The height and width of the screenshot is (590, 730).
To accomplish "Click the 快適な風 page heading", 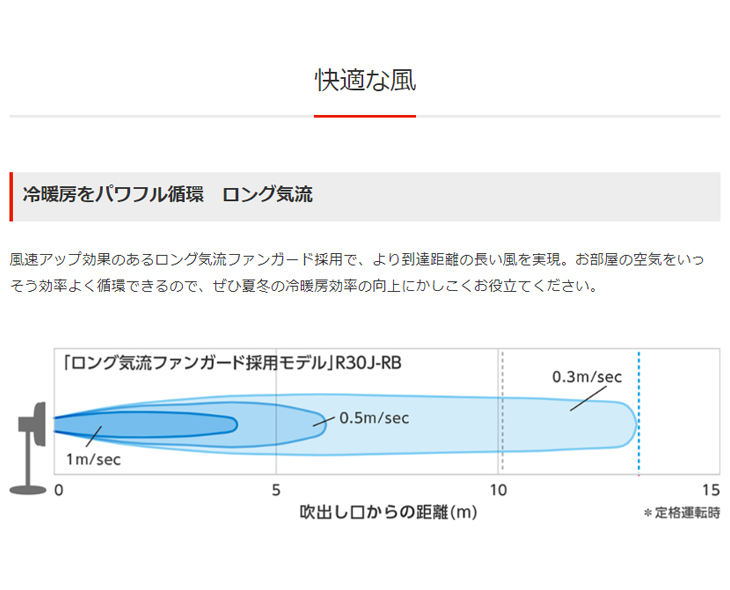I will (x=365, y=80).
